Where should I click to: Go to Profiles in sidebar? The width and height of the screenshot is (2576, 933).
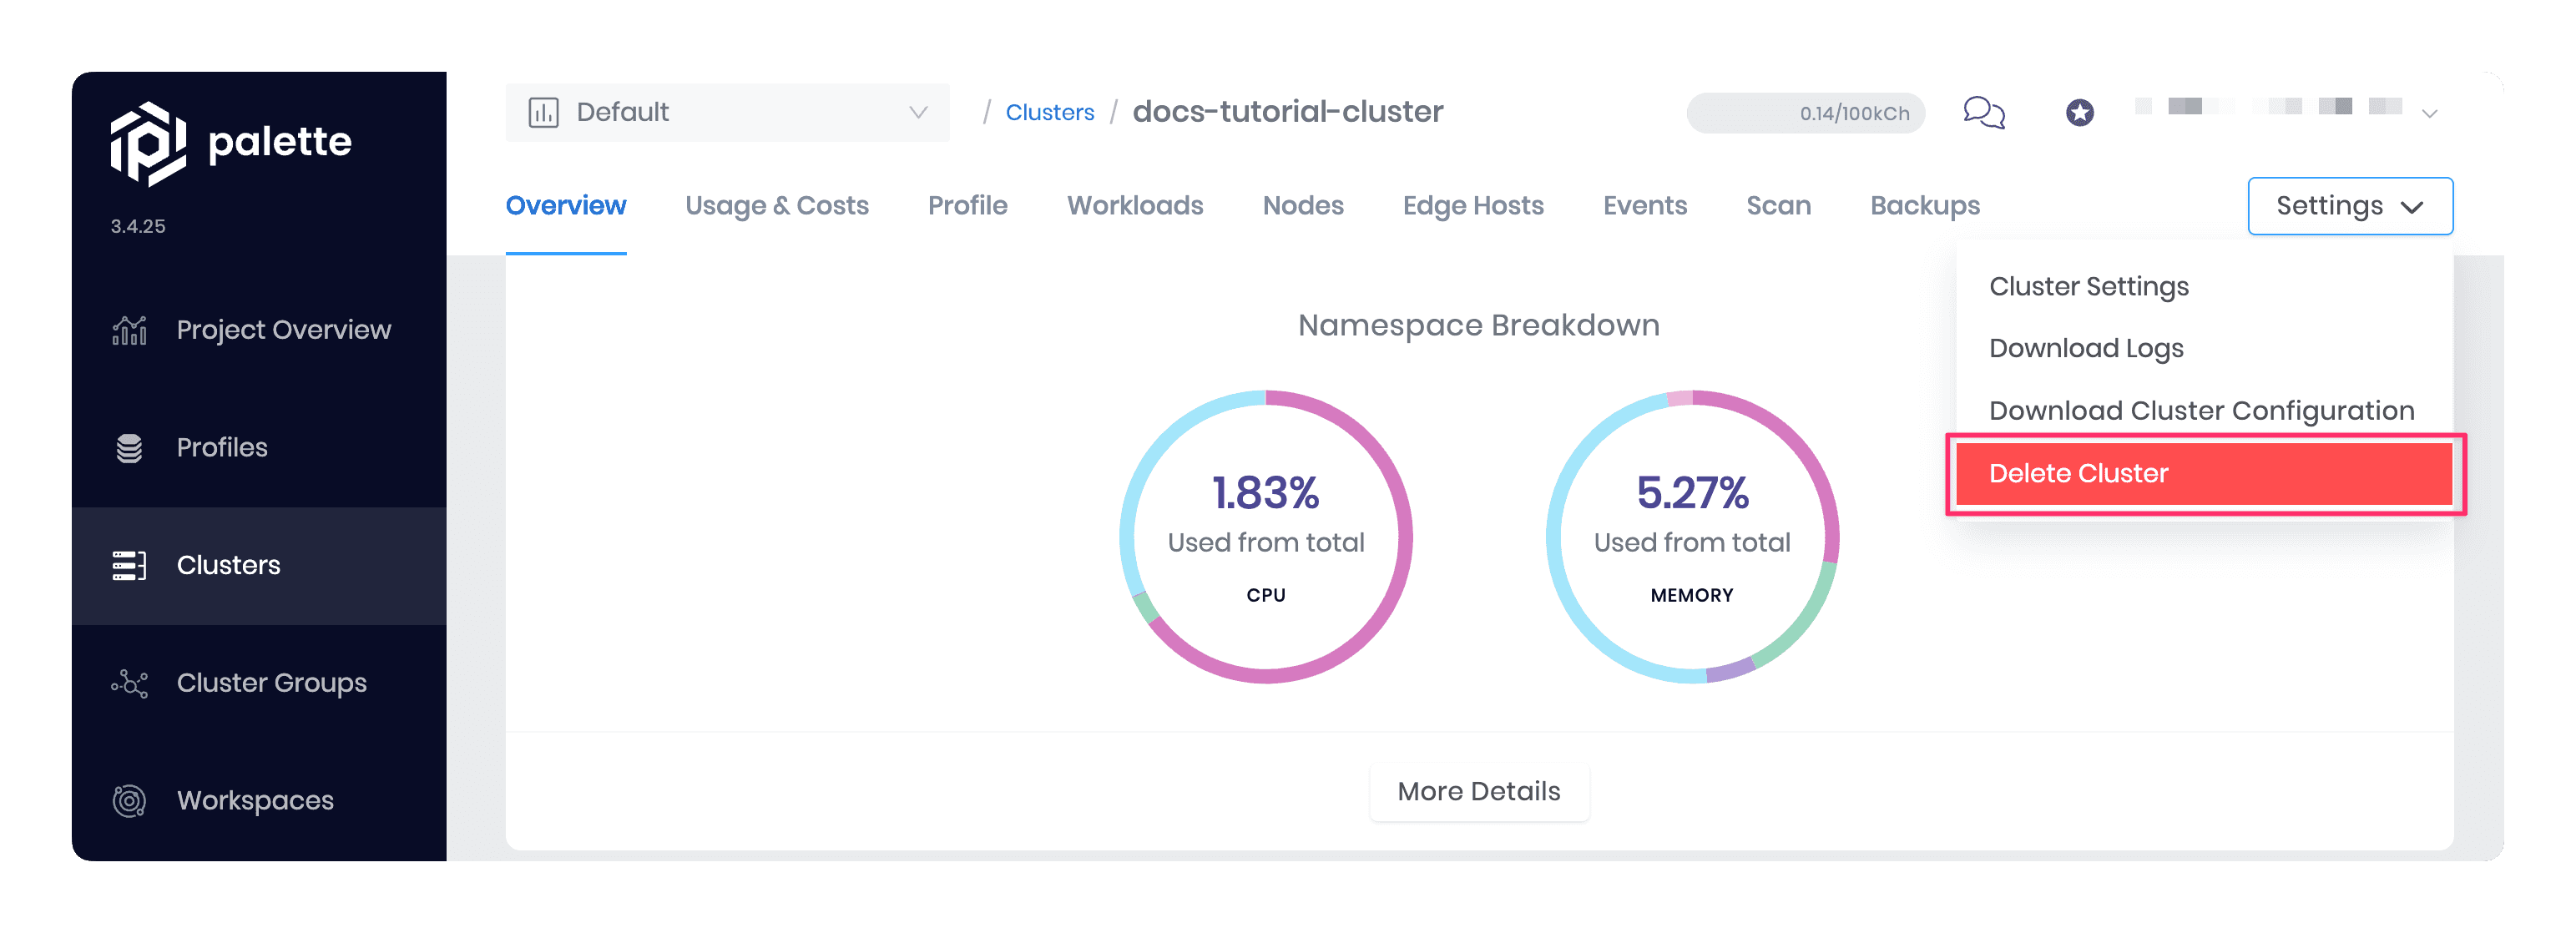tap(259, 448)
